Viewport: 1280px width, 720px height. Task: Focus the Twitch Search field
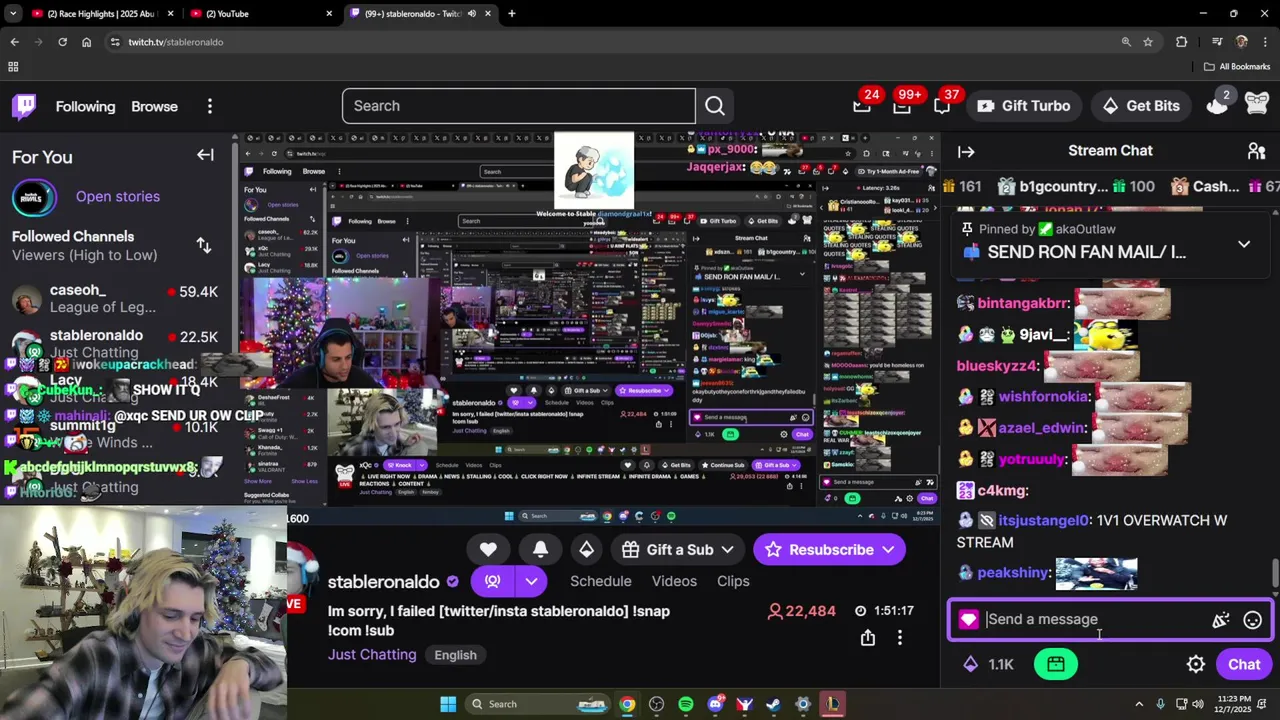pos(519,106)
